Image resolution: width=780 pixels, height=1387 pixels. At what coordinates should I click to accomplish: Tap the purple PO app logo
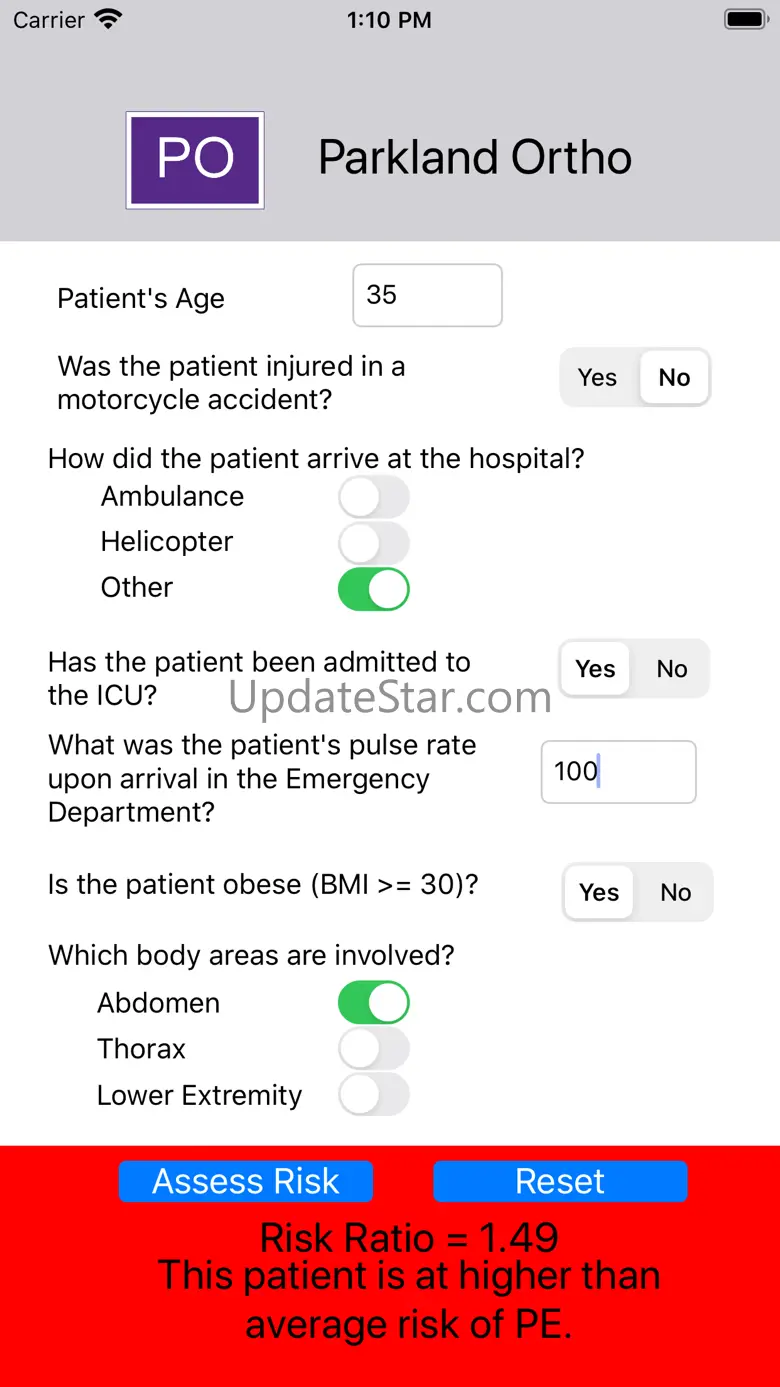(195, 160)
